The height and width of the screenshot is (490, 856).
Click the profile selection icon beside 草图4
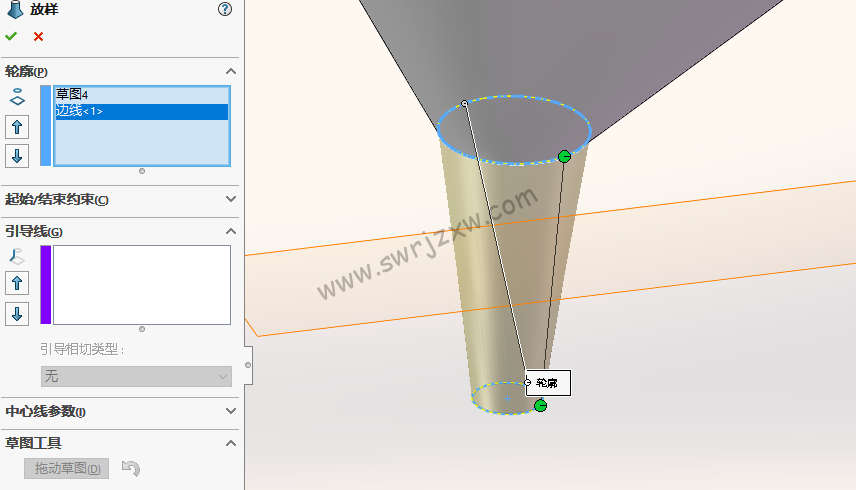[17, 97]
